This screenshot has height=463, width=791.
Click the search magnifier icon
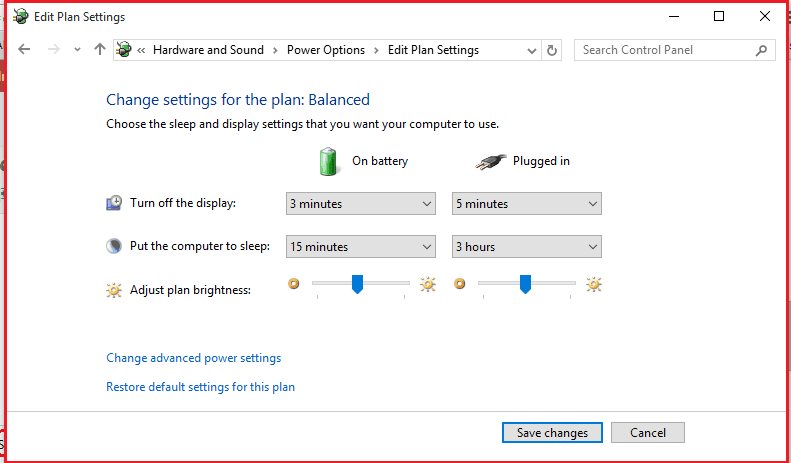(x=761, y=50)
